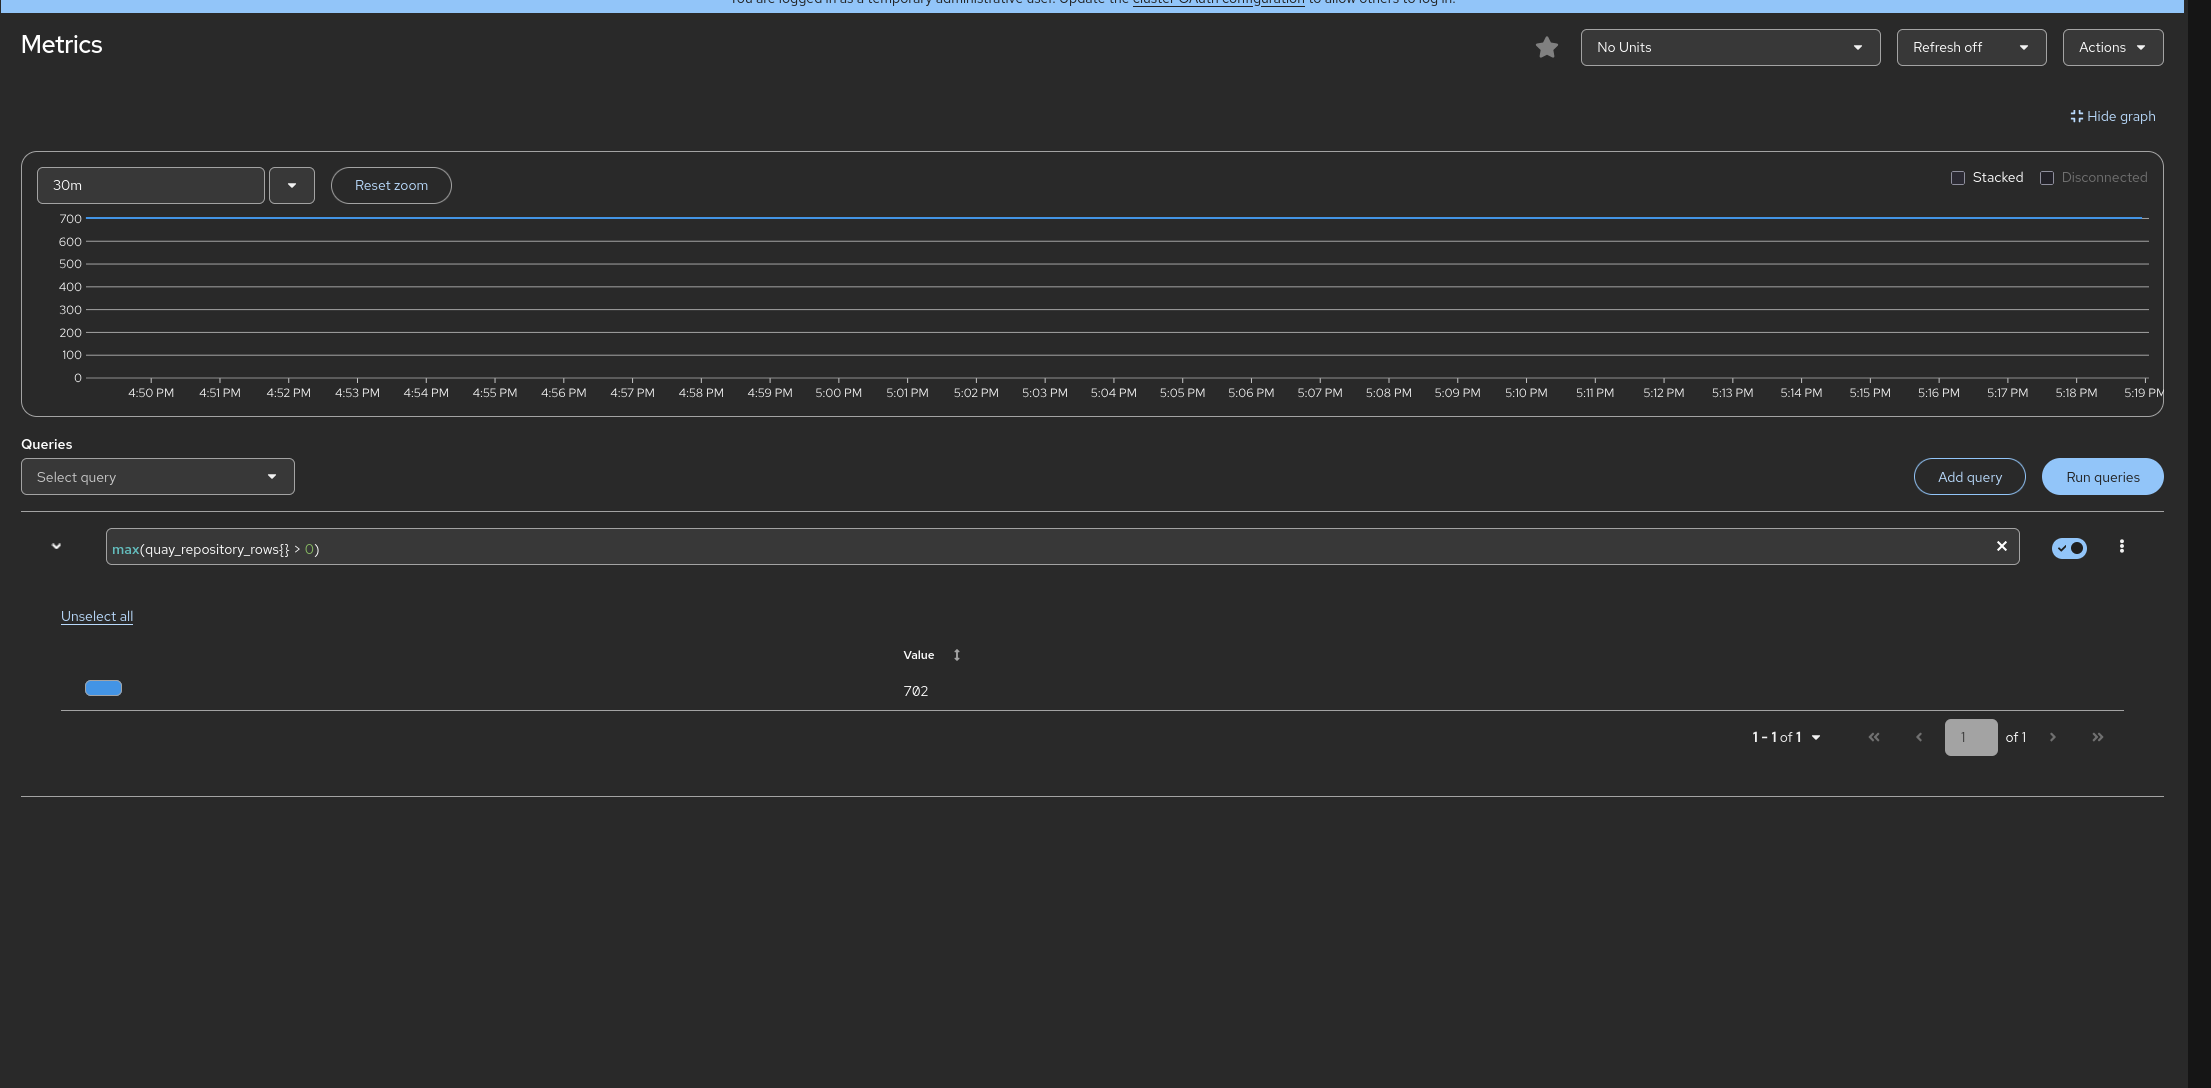Open the No Units dropdown
This screenshot has height=1088, width=2211.
(x=1729, y=47)
